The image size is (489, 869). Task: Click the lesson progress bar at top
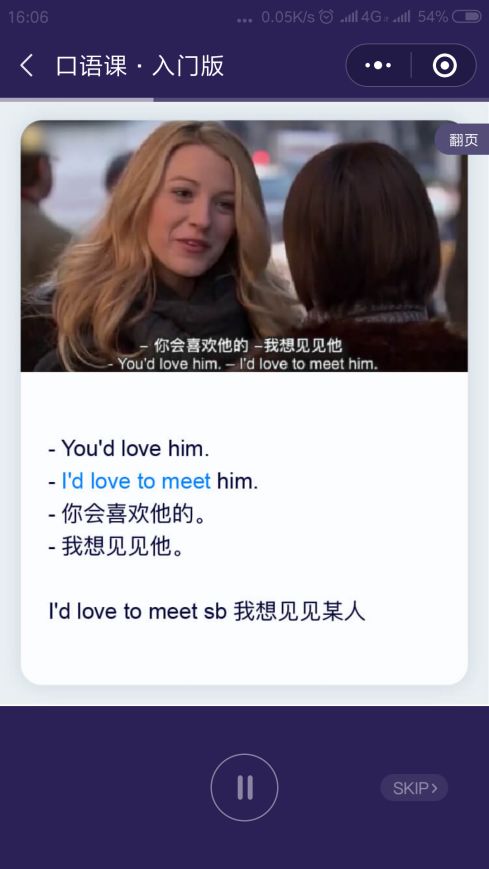coord(244,100)
